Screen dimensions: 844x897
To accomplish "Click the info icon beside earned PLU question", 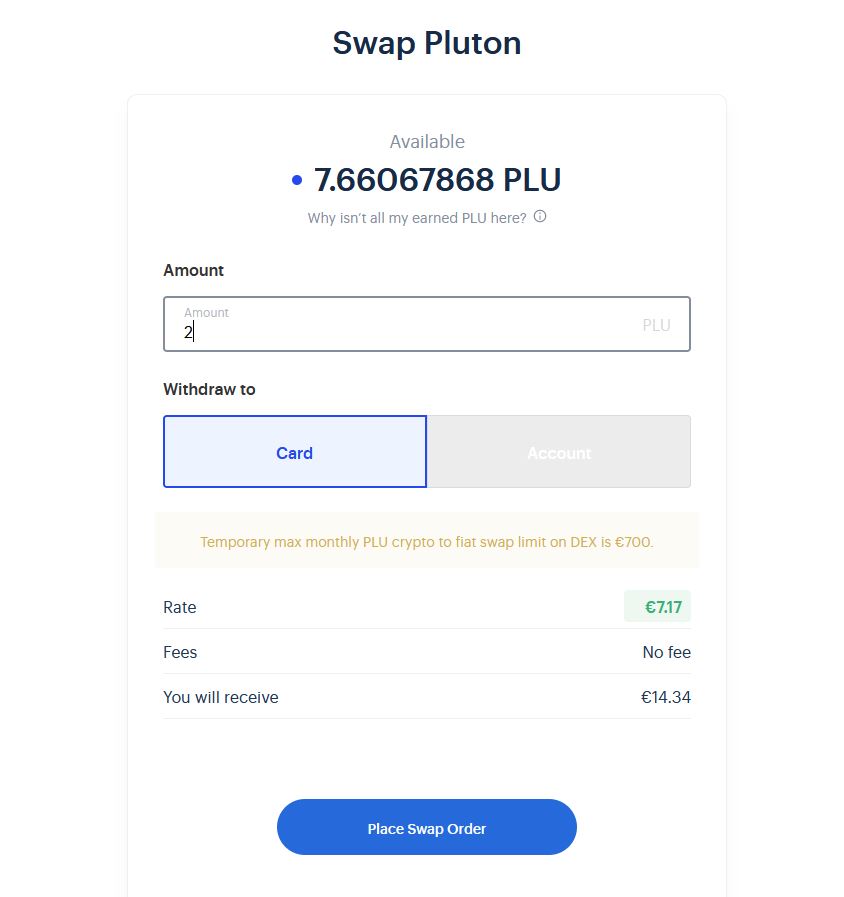I will [x=540, y=217].
